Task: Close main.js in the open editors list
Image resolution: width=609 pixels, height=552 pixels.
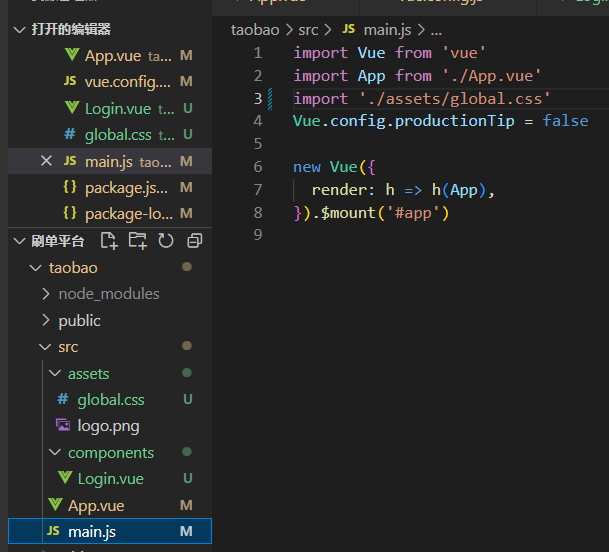Action: [x=46, y=161]
